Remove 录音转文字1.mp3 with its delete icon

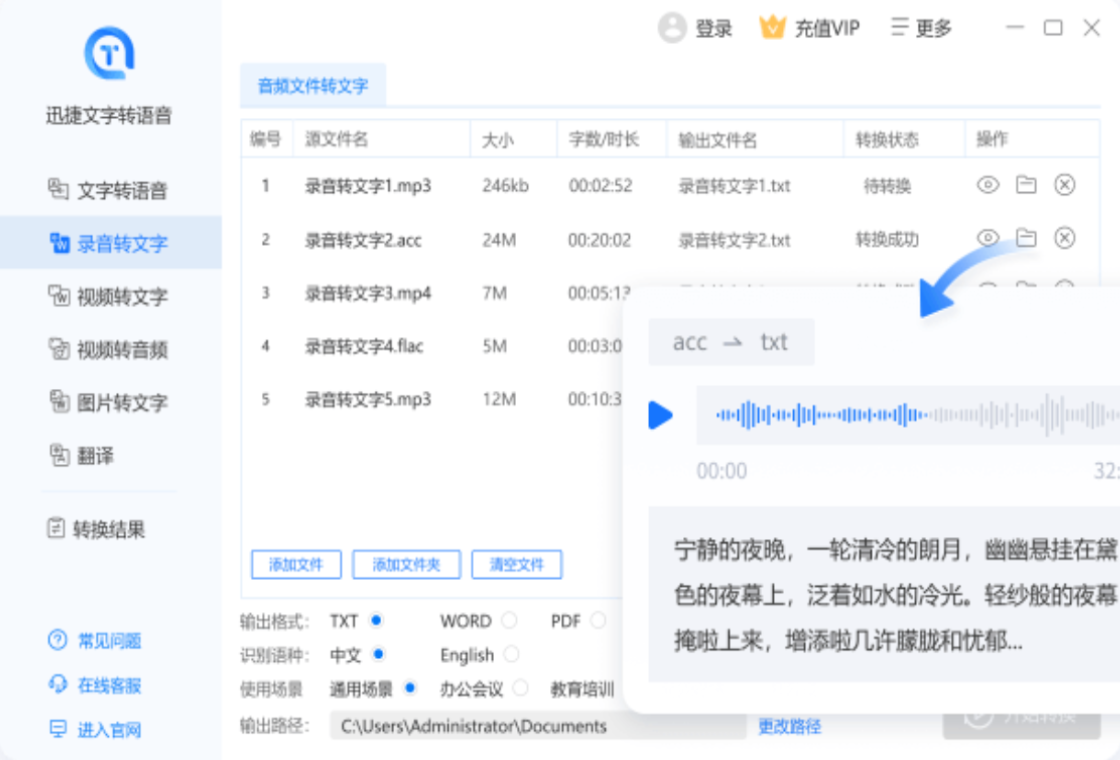click(1064, 185)
